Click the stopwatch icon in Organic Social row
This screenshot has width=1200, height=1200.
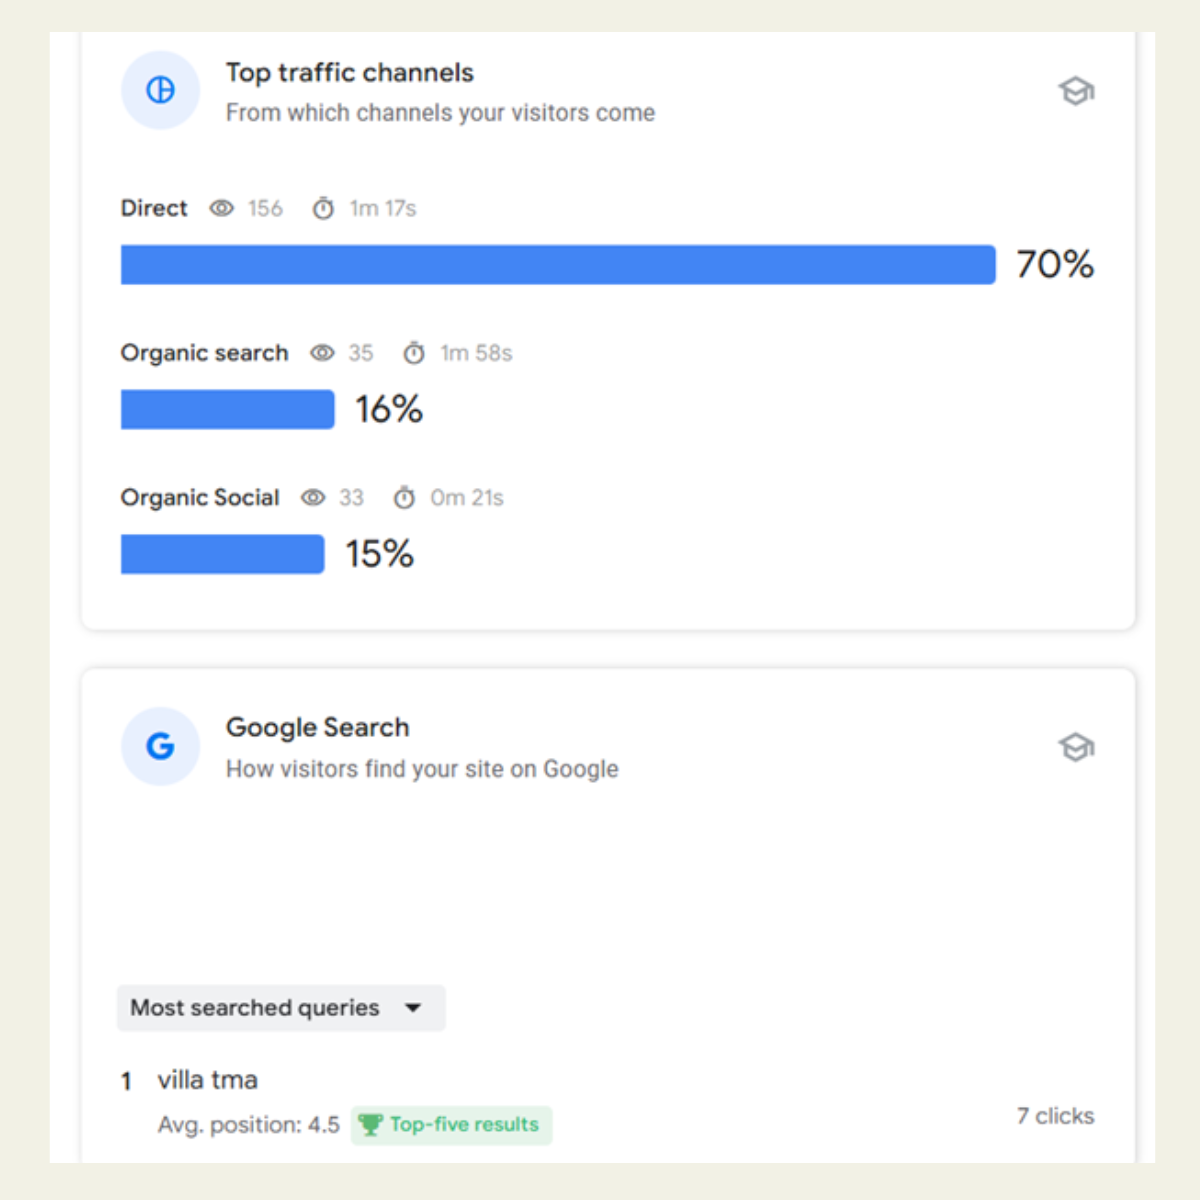pyautogui.click(x=404, y=498)
